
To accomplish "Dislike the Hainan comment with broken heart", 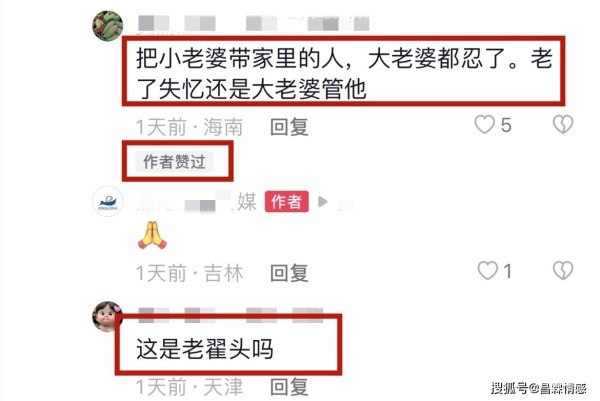I will [x=563, y=125].
